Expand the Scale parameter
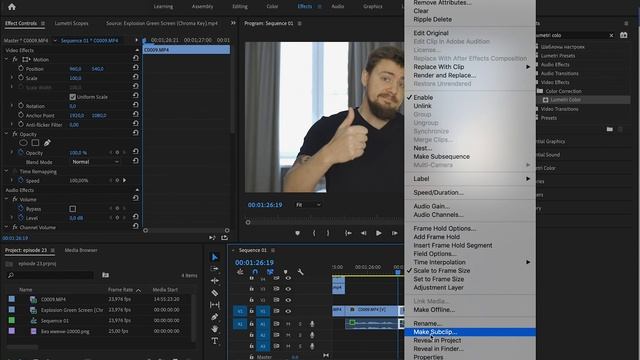The width and height of the screenshot is (640, 360). click(11, 78)
